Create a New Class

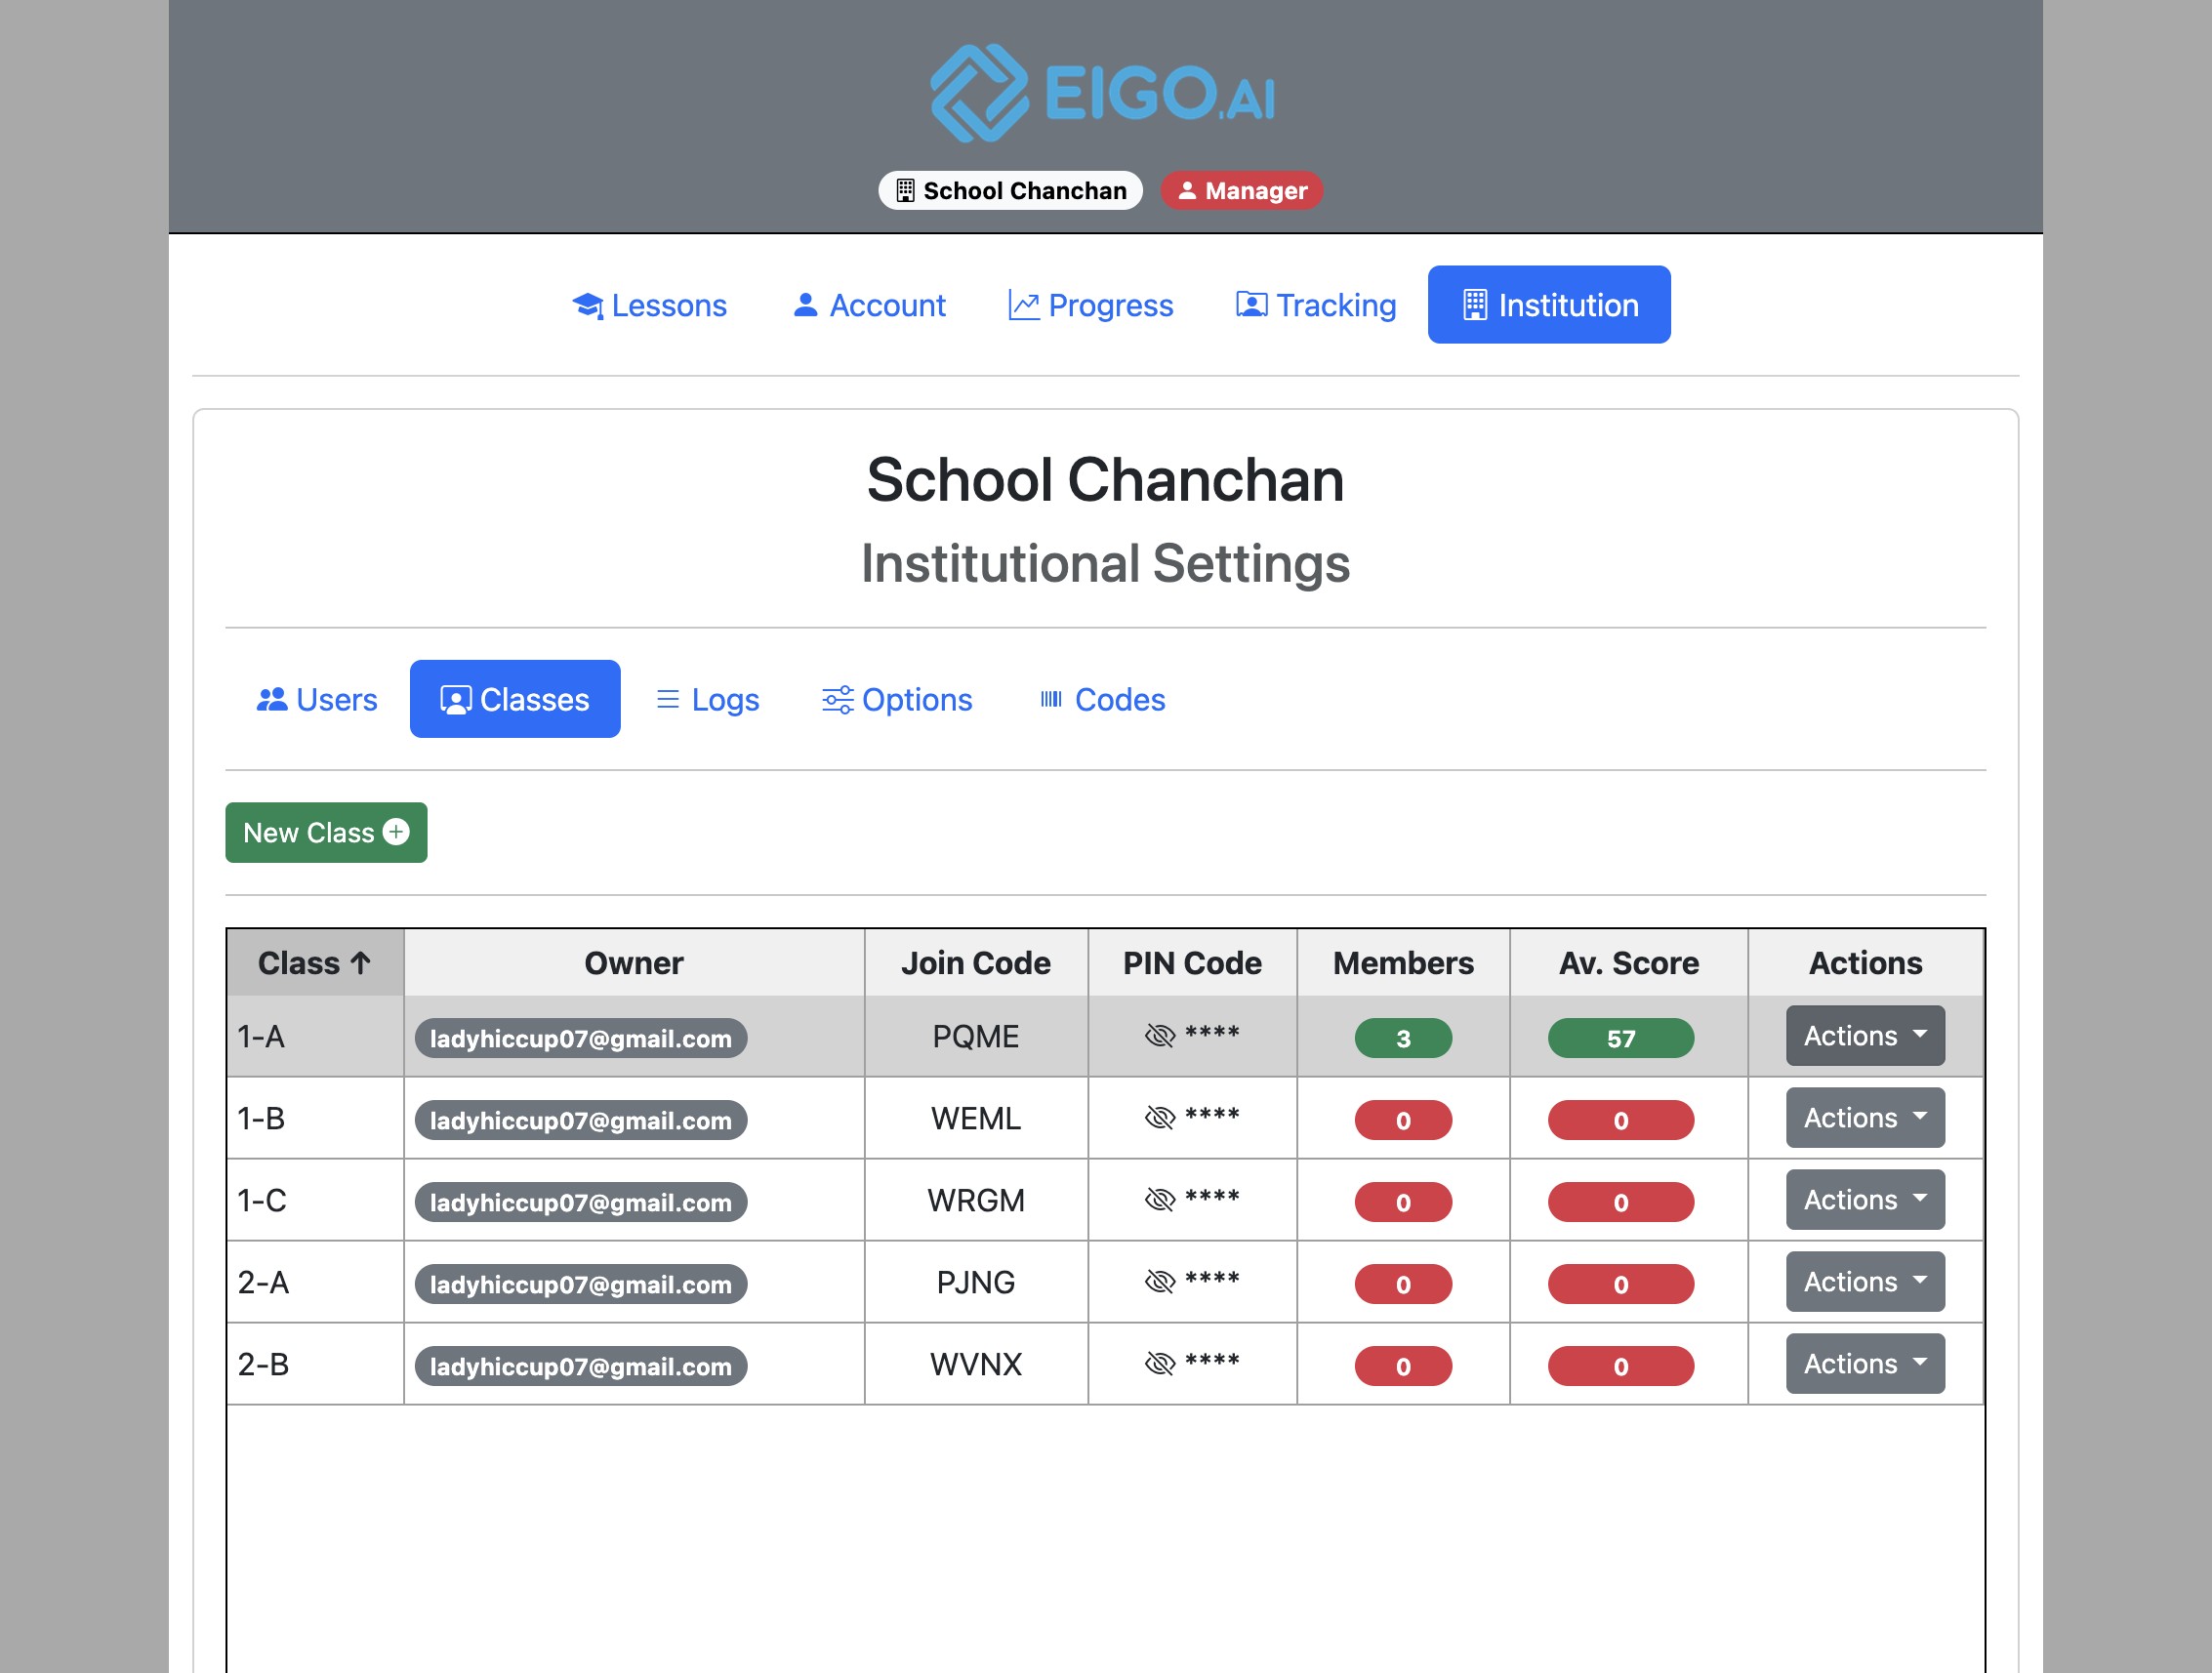(x=326, y=832)
